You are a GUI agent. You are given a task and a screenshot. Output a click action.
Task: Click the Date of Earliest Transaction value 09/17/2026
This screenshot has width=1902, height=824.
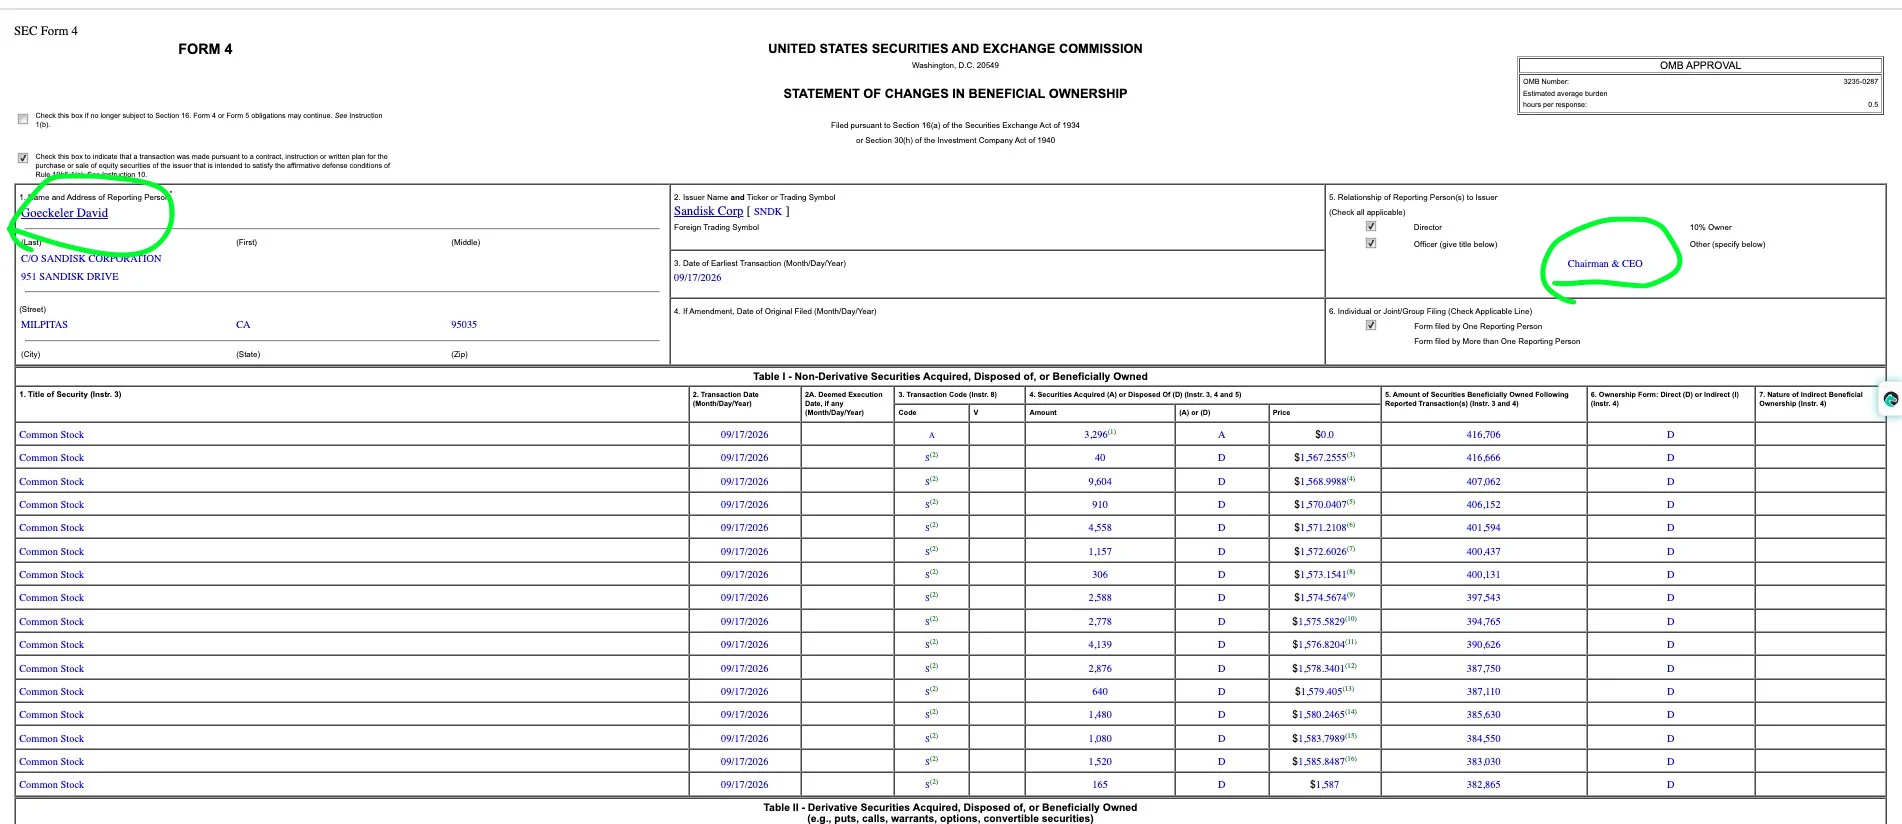point(697,278)
